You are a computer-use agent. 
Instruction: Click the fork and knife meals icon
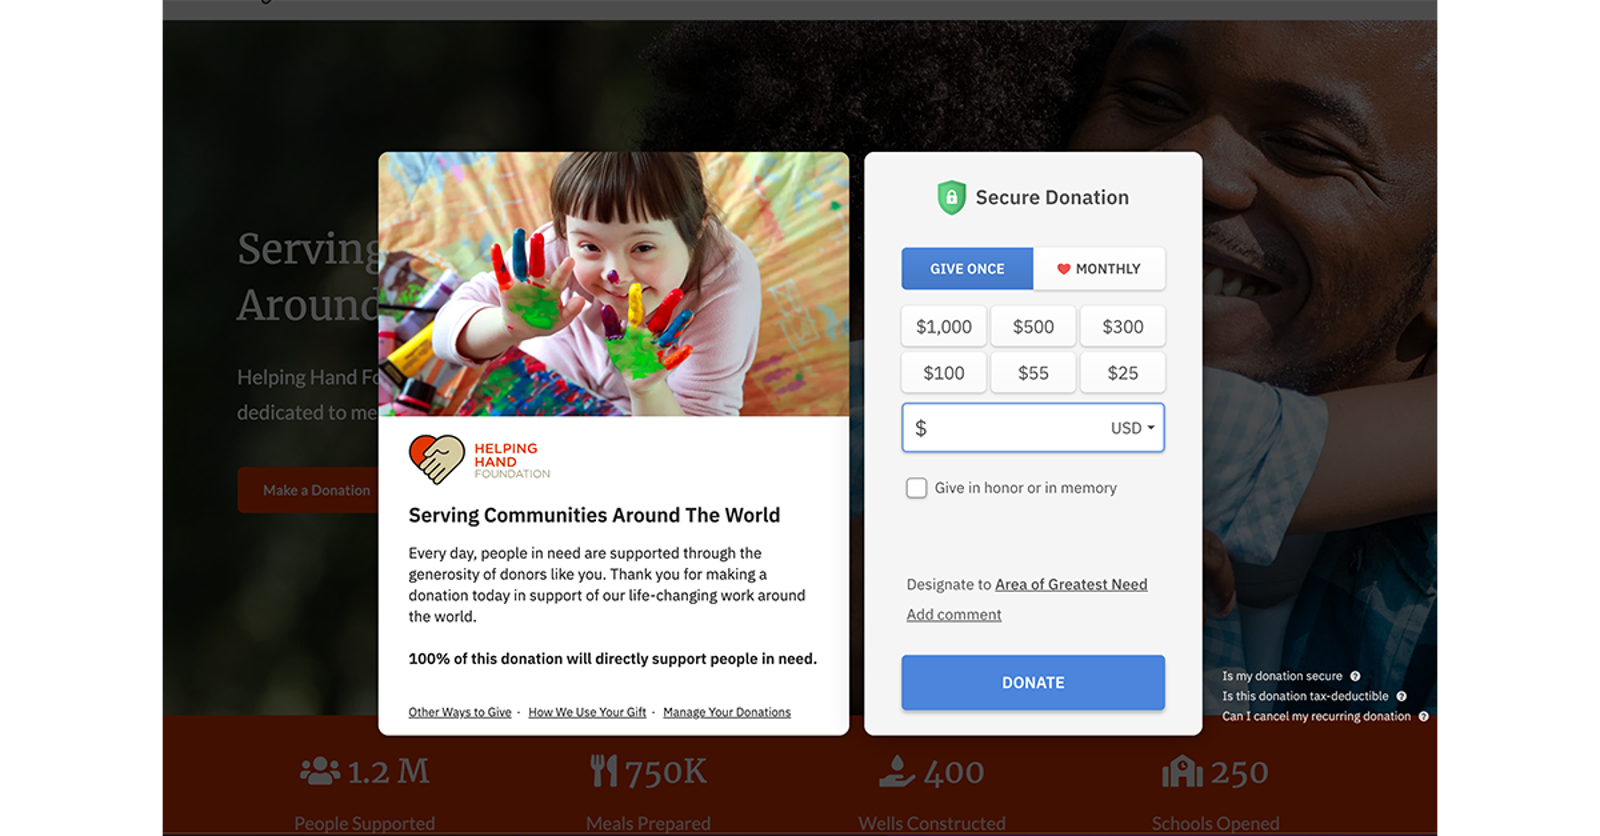pyautogui.click(x=604, y=771)
